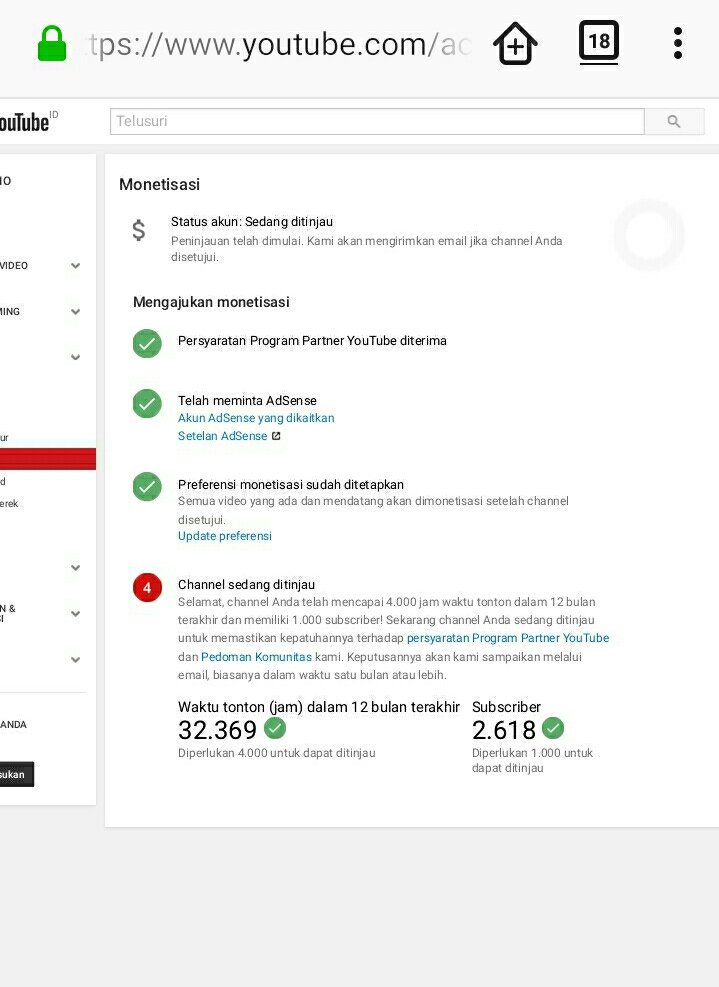Open 'Akun AdSense yang dikaitkan' link

tap(256, 418)
